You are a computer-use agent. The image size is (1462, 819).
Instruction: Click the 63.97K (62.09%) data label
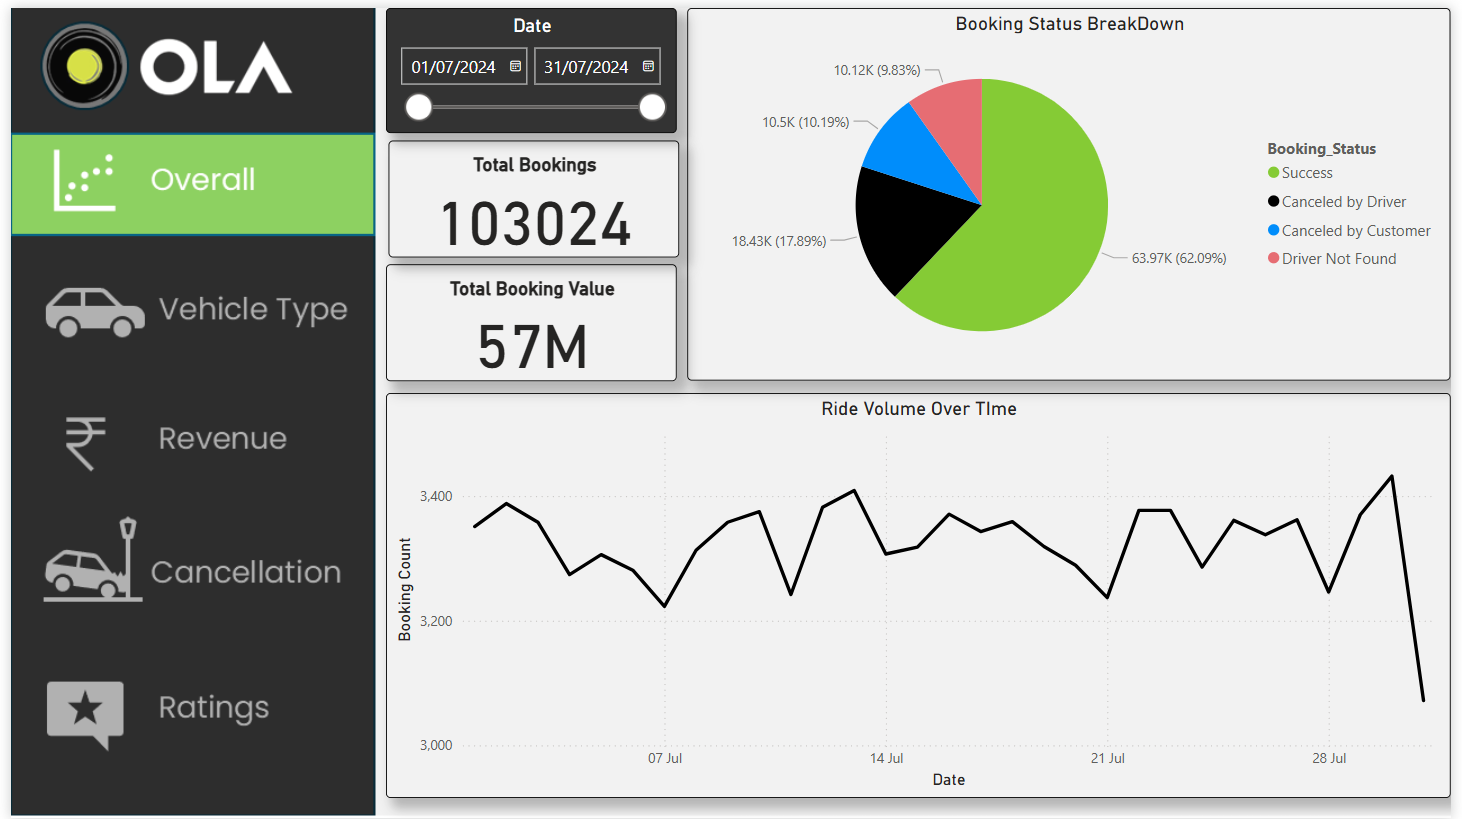(x=1179, y=258)
